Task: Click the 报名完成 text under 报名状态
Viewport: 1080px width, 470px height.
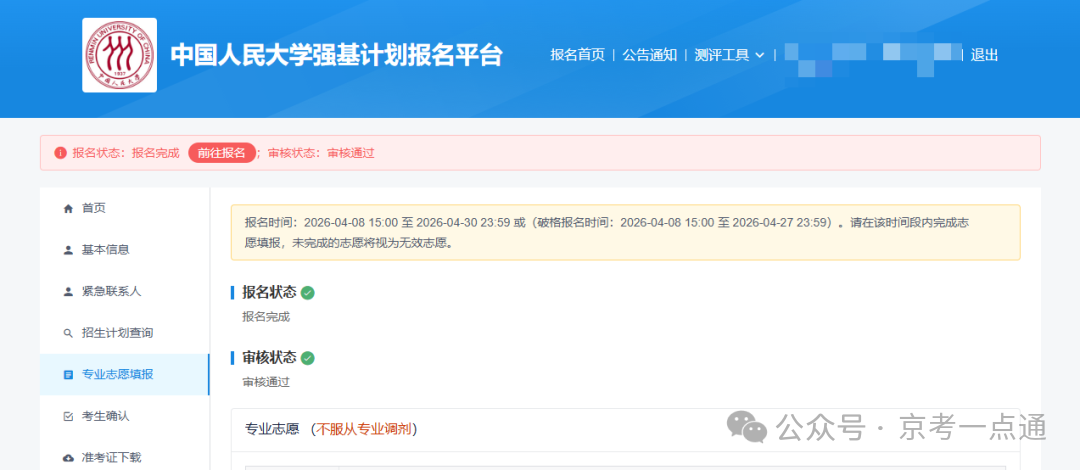Action: pyautogui.click(x=266, y=317)
